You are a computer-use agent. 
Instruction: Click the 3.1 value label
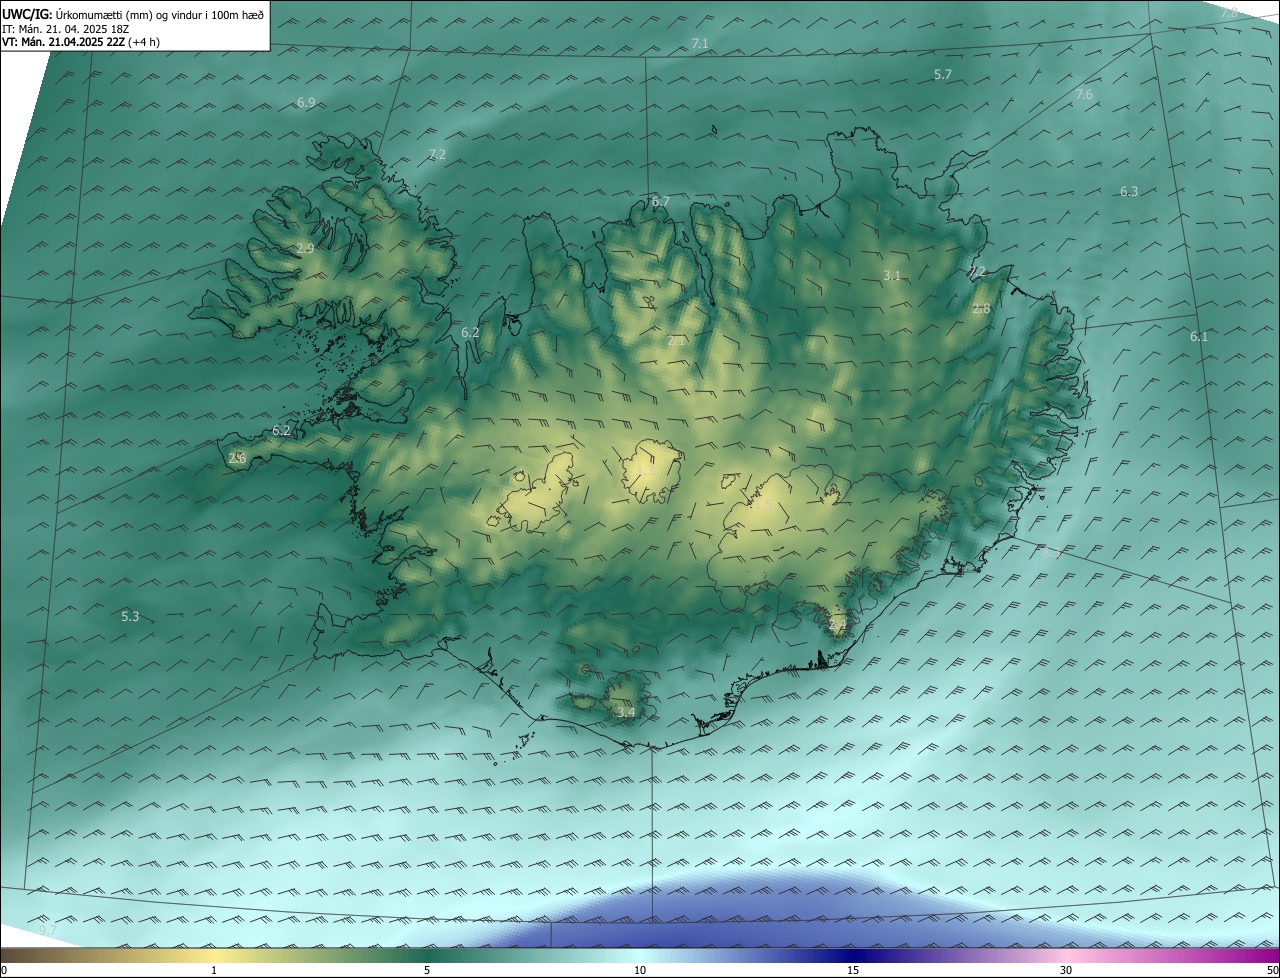coord(893,275)
